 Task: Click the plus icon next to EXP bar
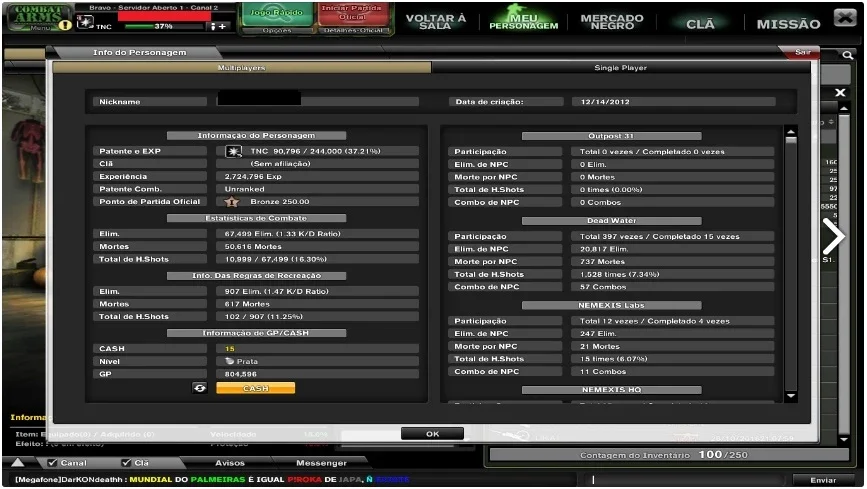[222, 26]
